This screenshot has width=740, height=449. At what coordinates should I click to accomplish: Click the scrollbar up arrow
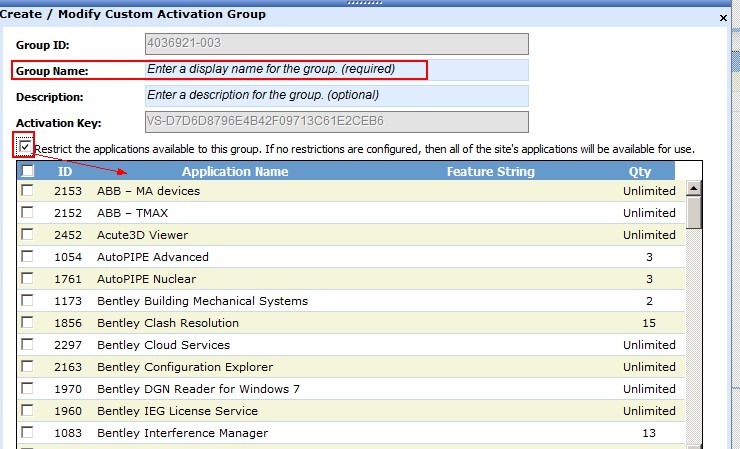pos(694,188)
